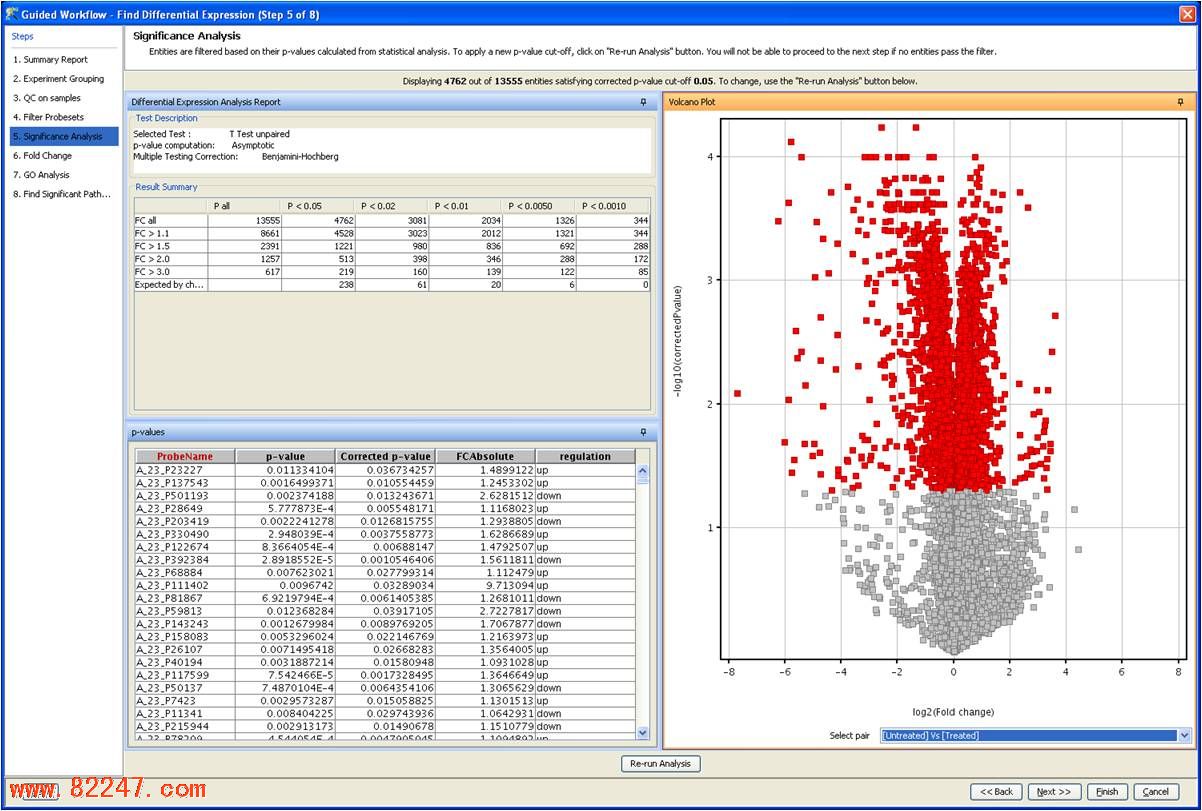Select probe row A_23_P68884
Viewport: 1202px width, 811px height.
point(385,573)
